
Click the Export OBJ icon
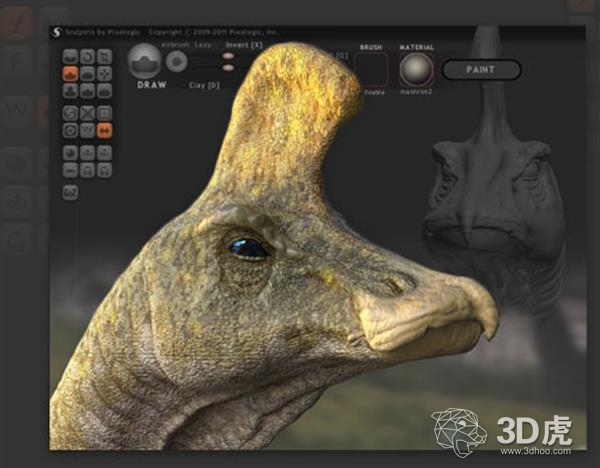[x=104, y=153]
